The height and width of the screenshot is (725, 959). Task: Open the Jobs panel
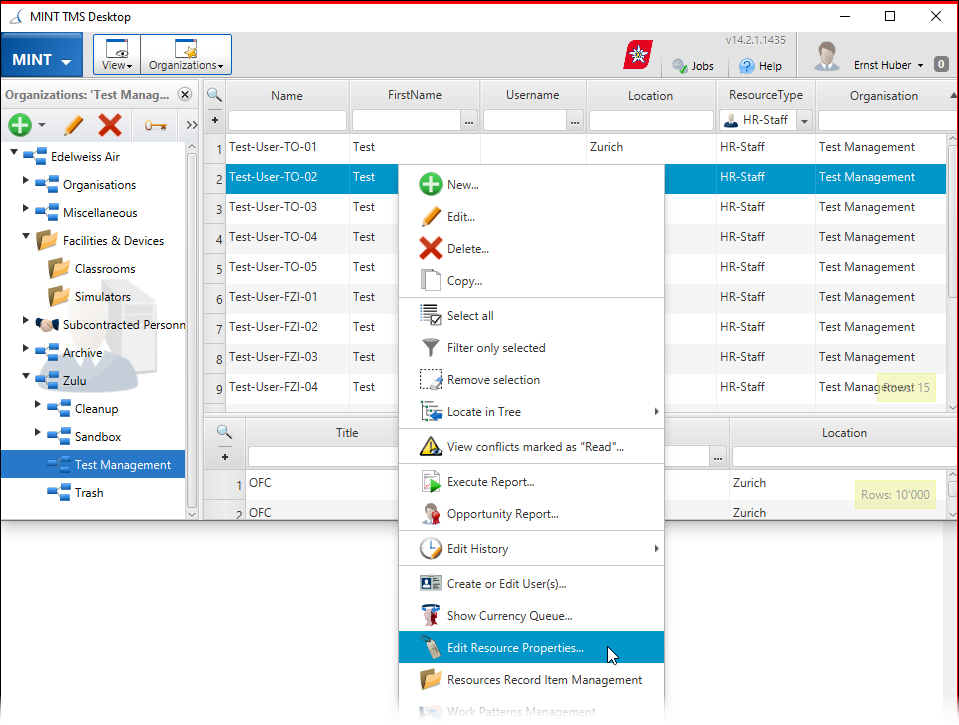point(693,65)
